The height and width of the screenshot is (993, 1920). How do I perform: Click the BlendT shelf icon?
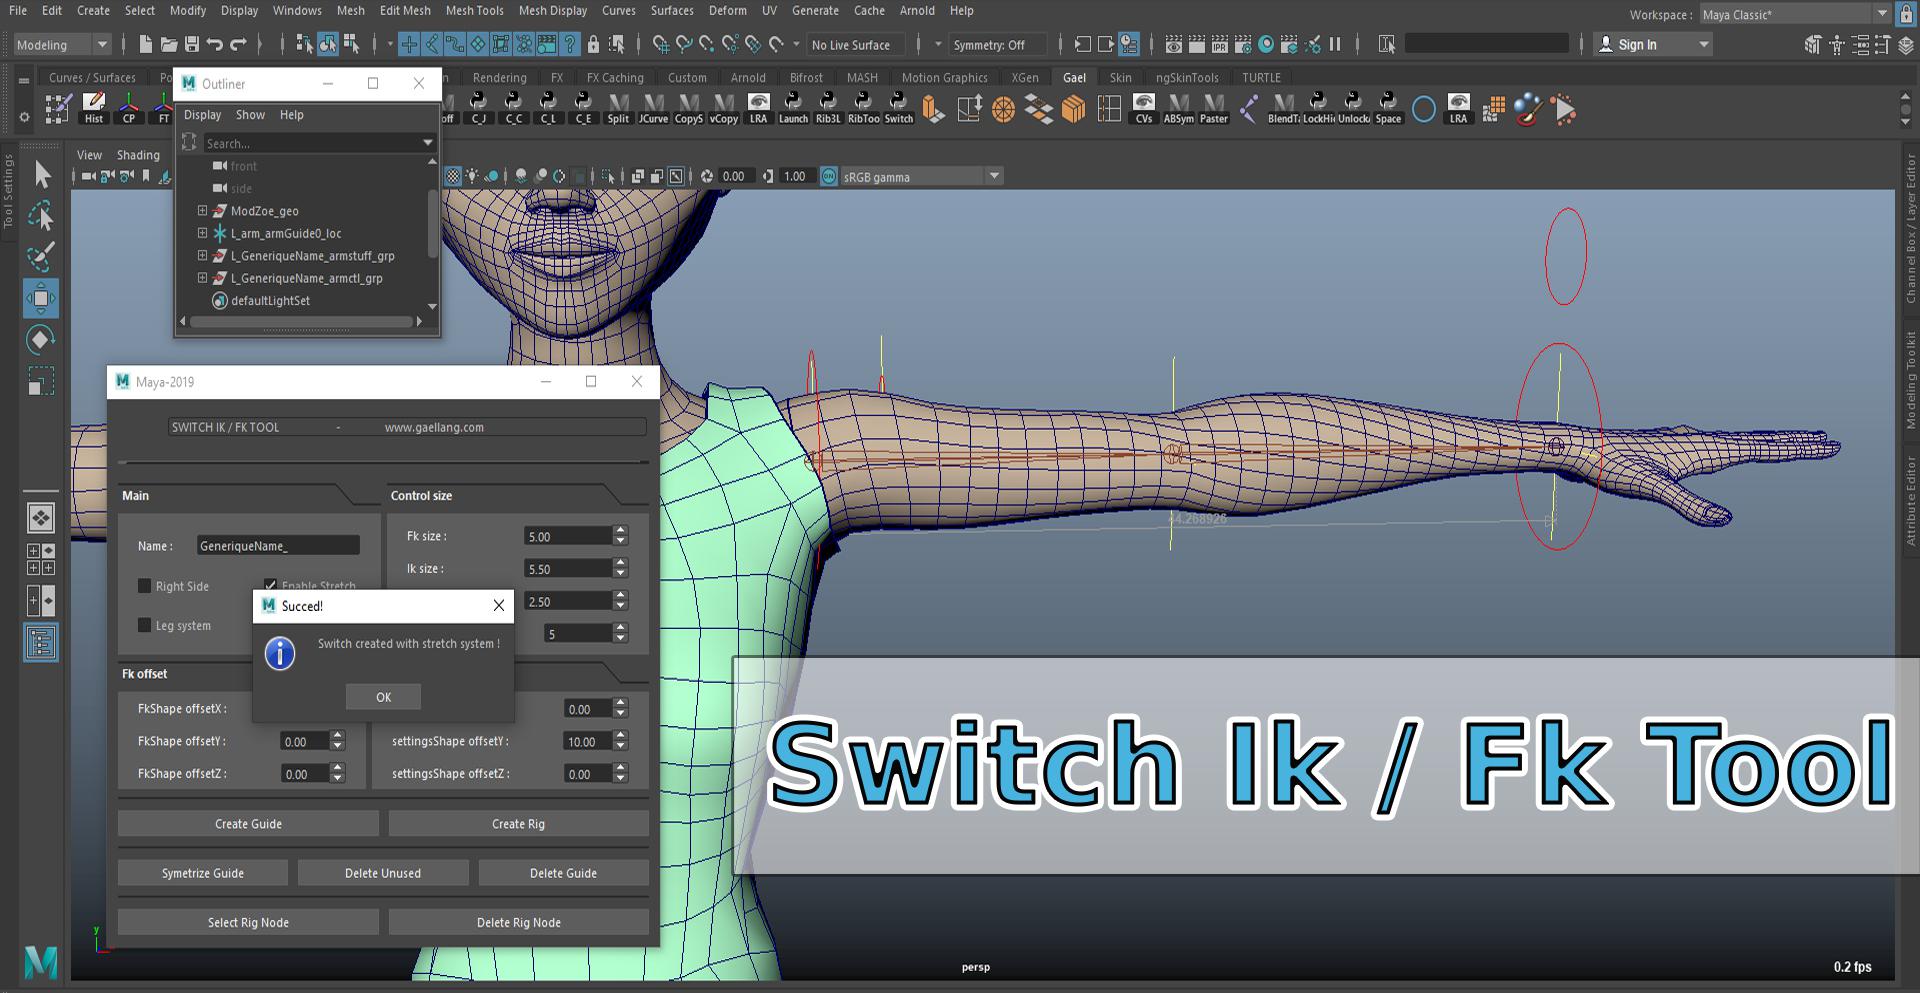[x=1283, y=108]
